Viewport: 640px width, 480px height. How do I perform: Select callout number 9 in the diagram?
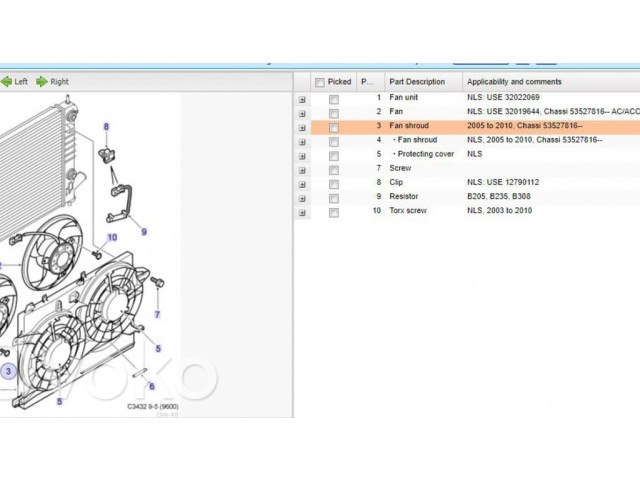143,232
